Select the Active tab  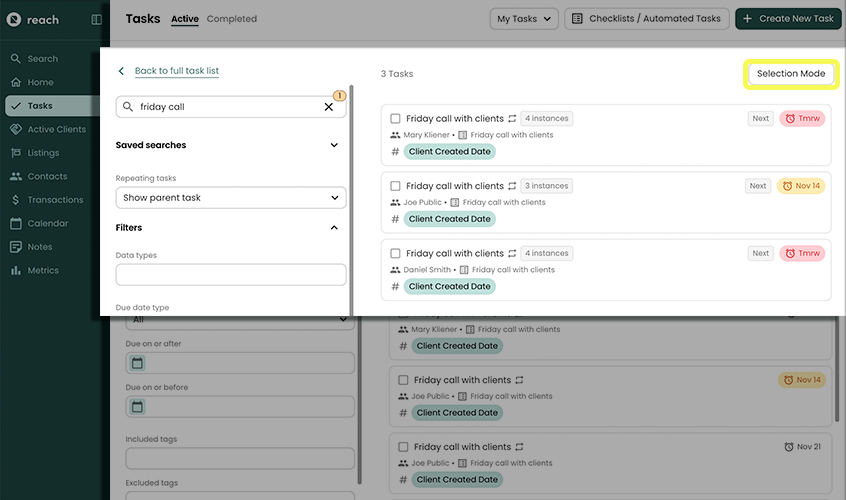185,19
